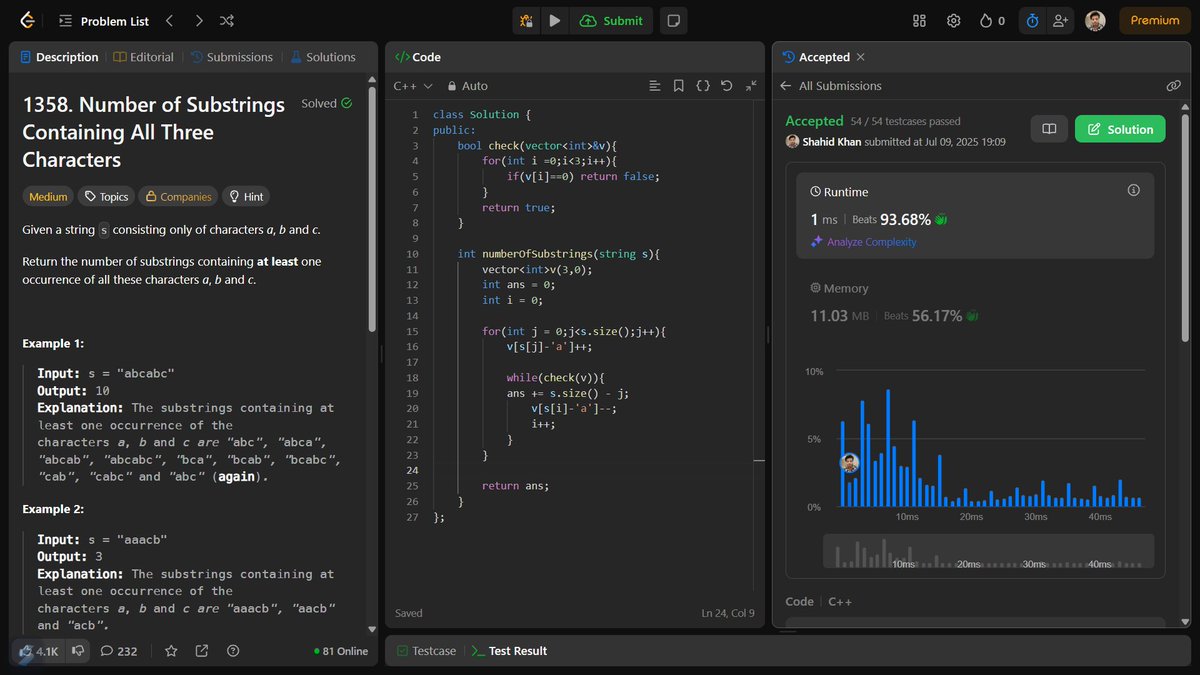The height and width of the screenshot is (675, 1200).
Task: Copy submission link icon
Action: click(1174, 86)
